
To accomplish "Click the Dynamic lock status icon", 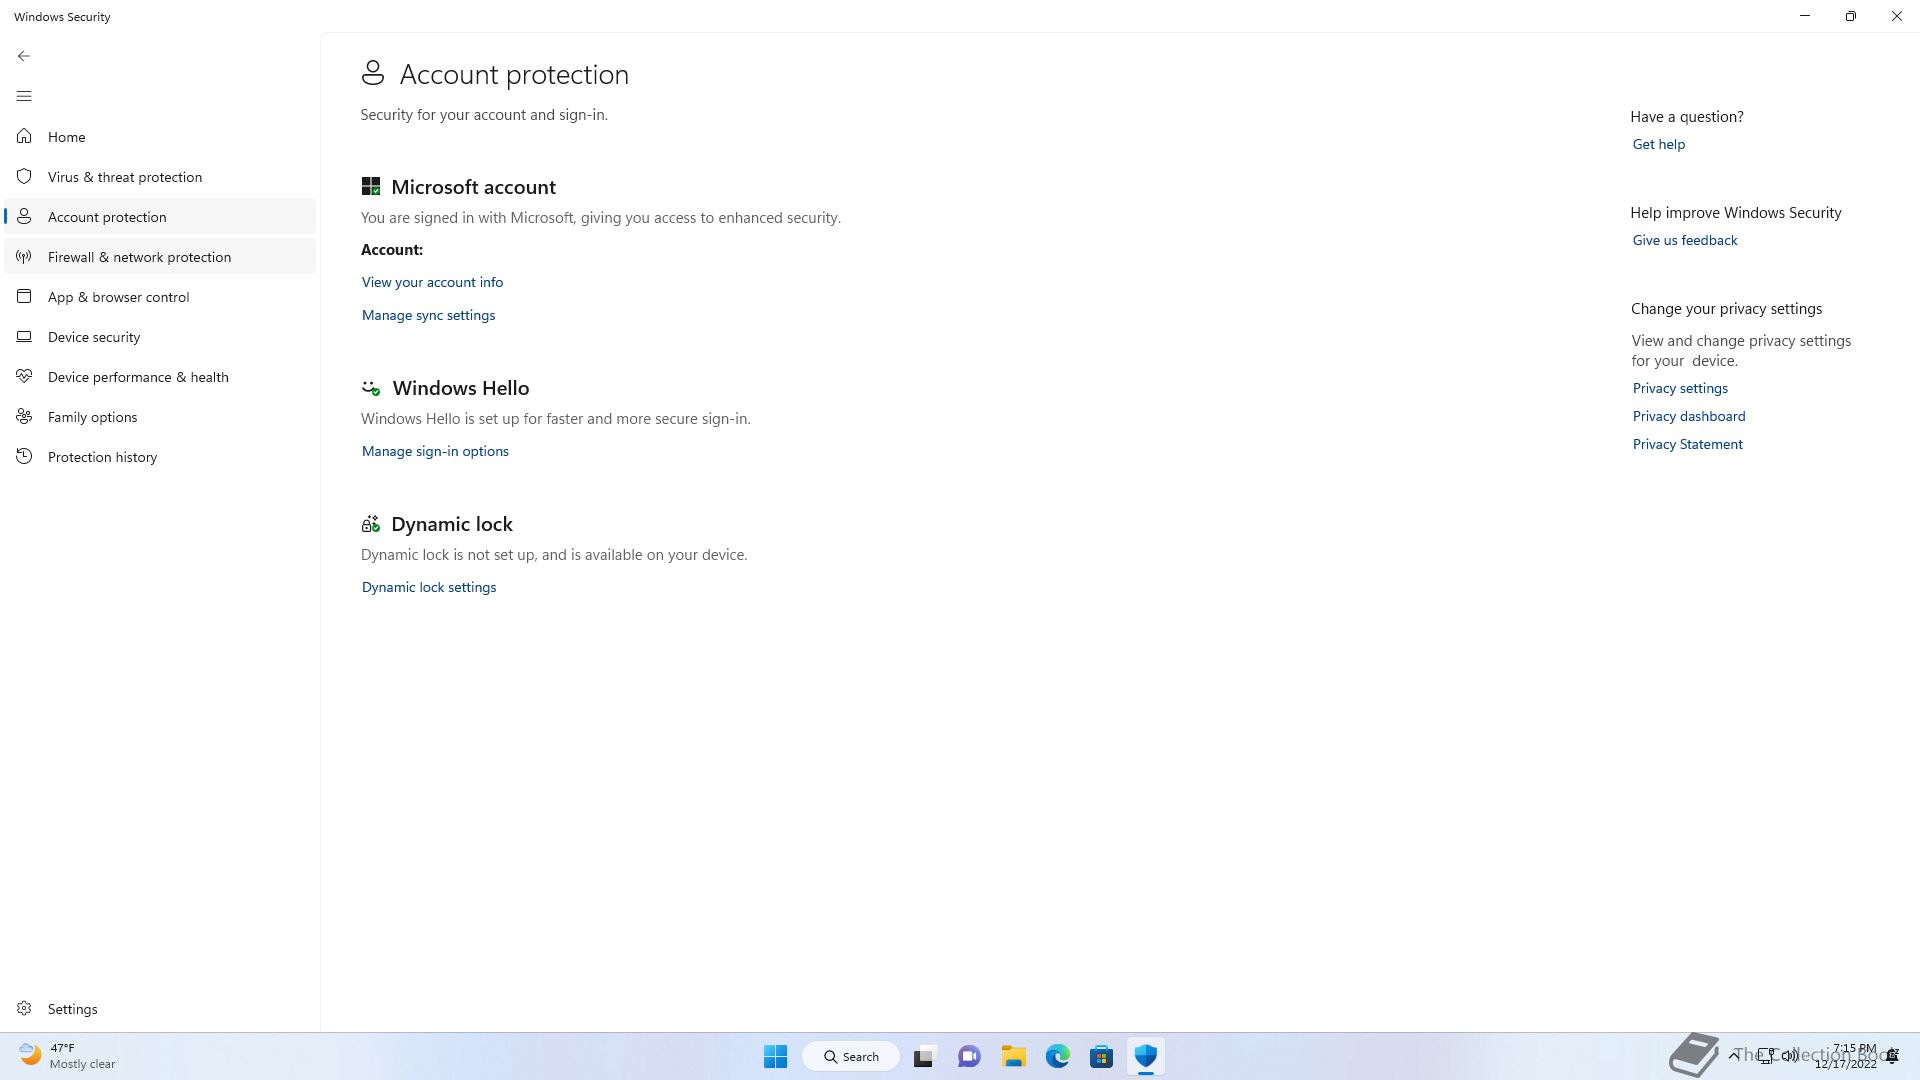I will point(371,524).
